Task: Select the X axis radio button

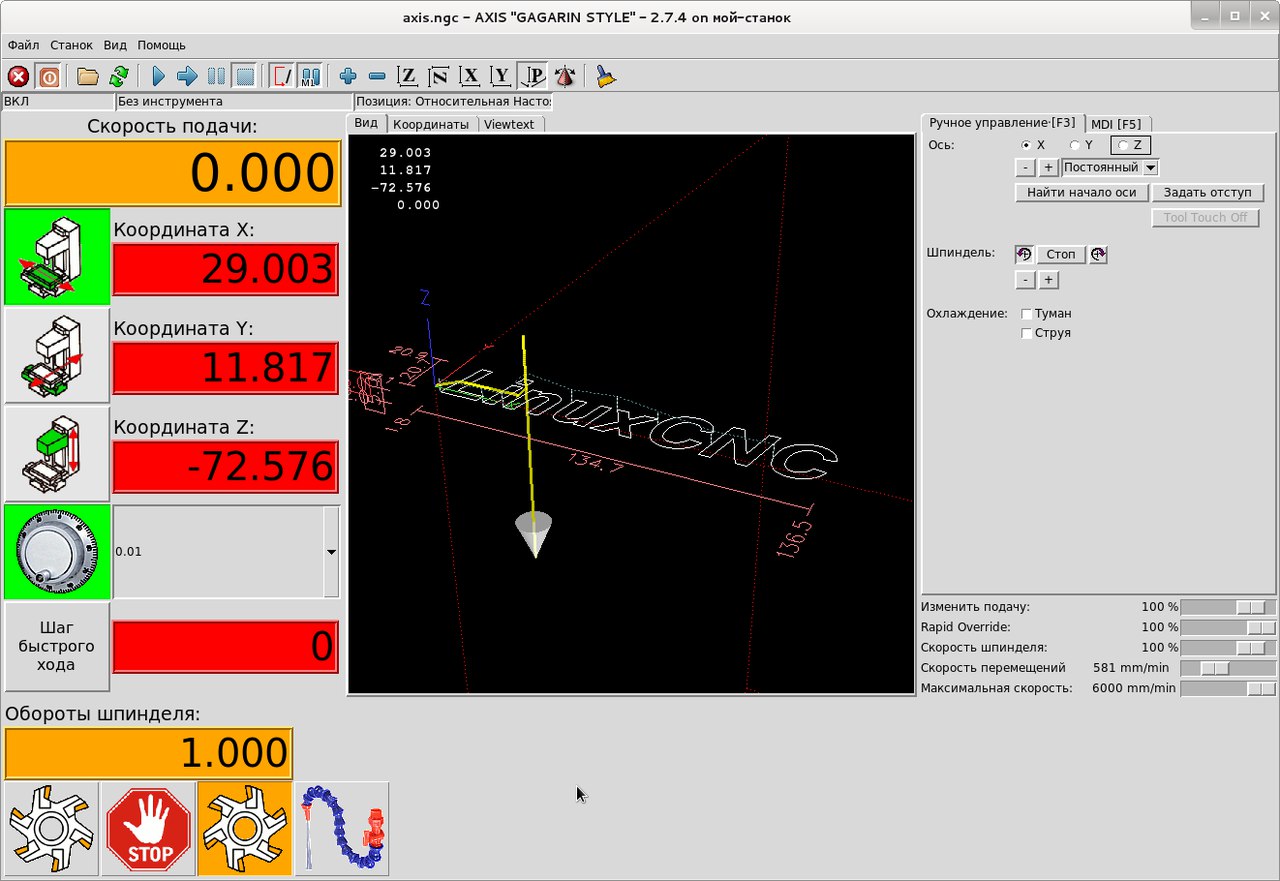Action: coord(1025,145)
